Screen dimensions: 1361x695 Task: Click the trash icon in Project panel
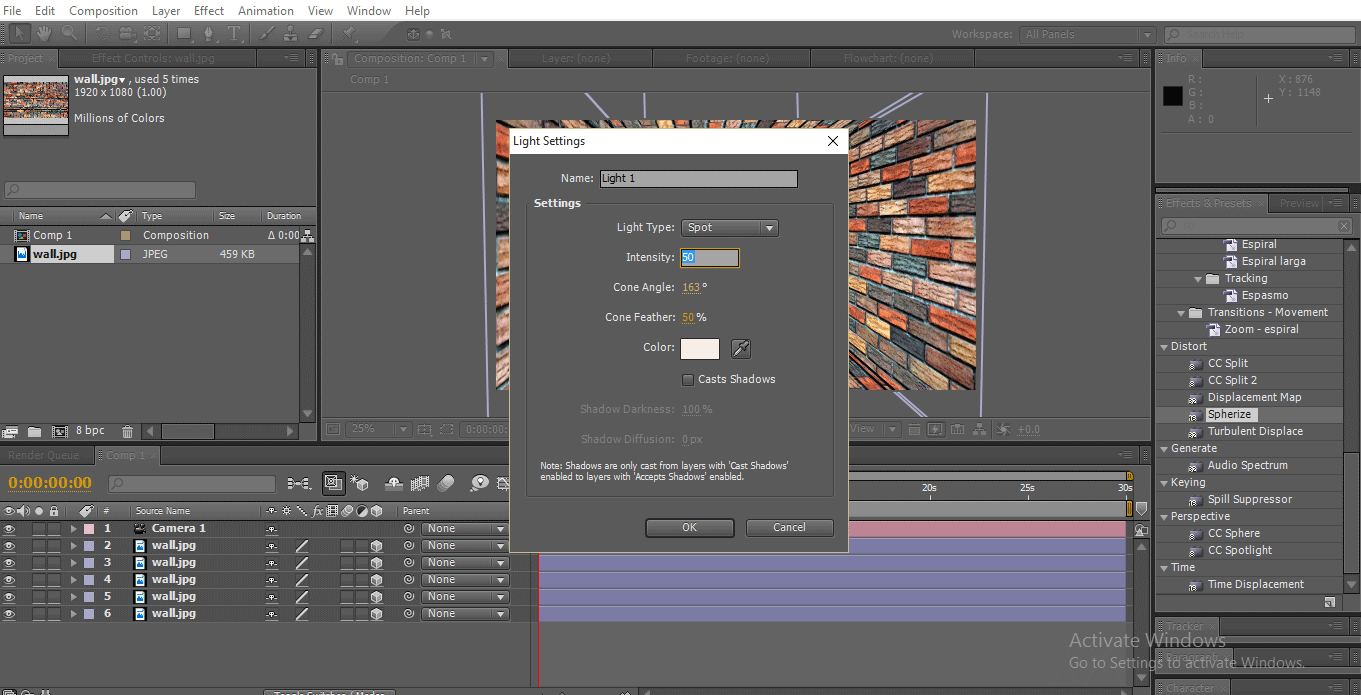(x=127, y=432)
